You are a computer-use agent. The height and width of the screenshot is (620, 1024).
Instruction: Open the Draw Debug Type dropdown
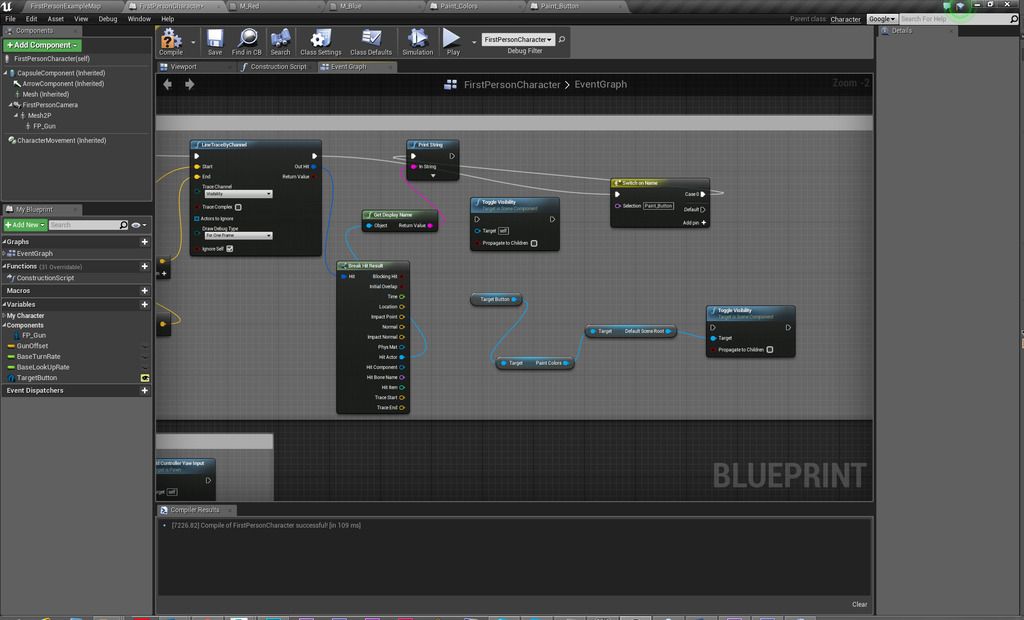click(x=238, y=235)
